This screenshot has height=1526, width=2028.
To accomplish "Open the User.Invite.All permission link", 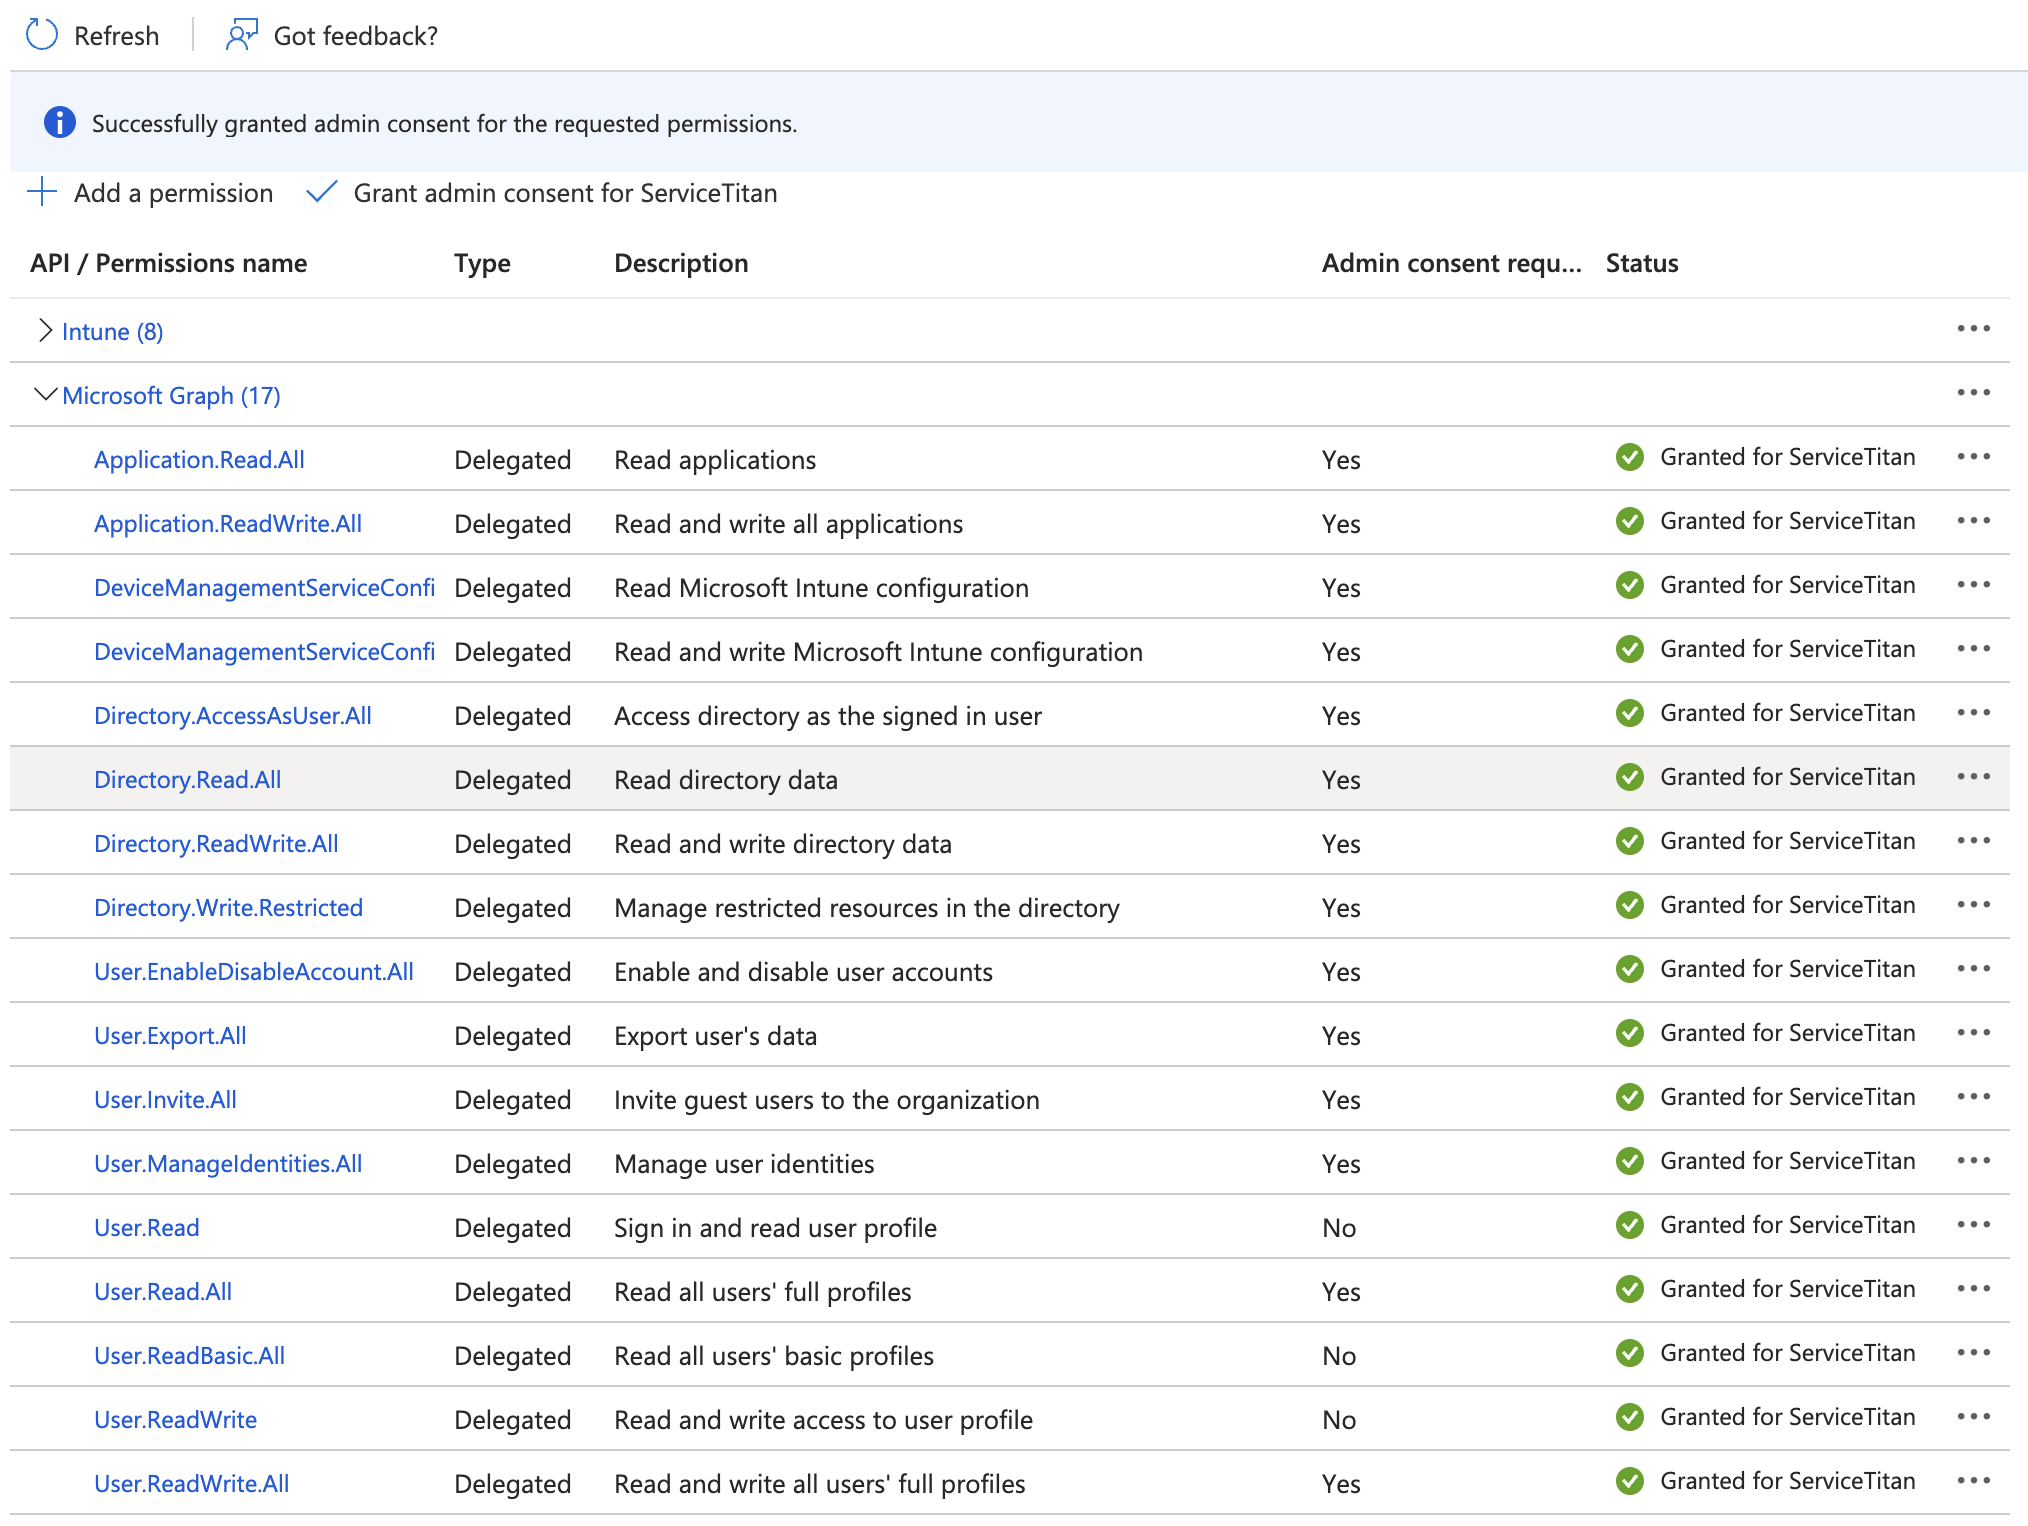I will tap(165, 1099).
